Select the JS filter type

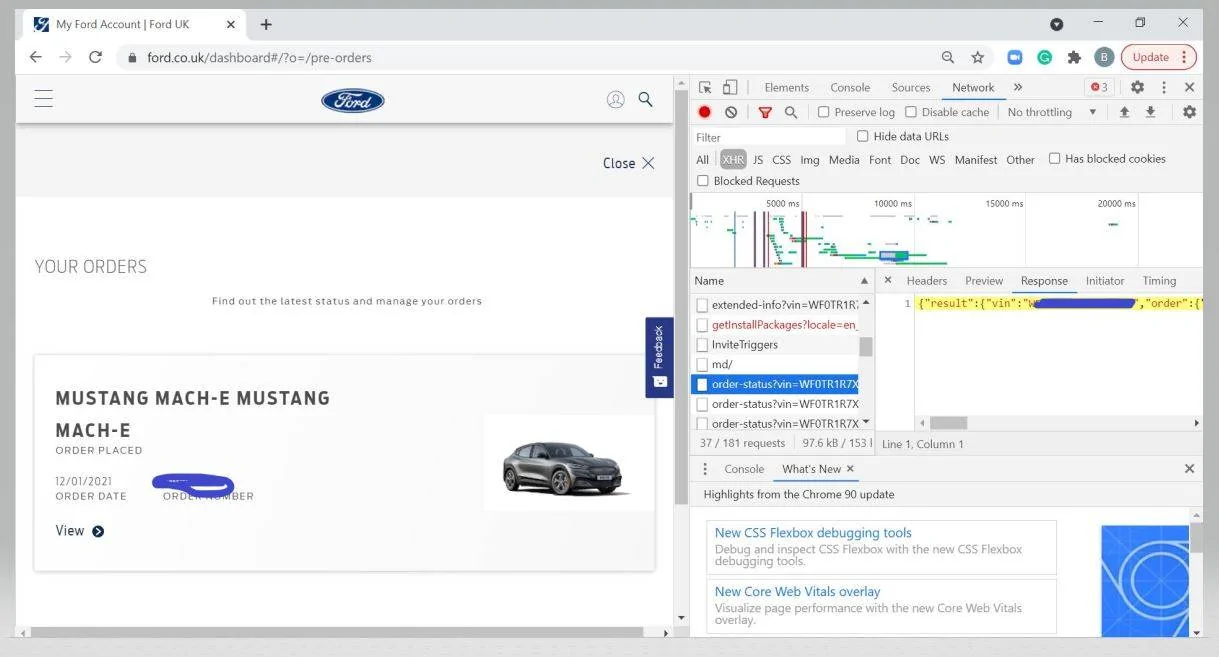[758, 160]
